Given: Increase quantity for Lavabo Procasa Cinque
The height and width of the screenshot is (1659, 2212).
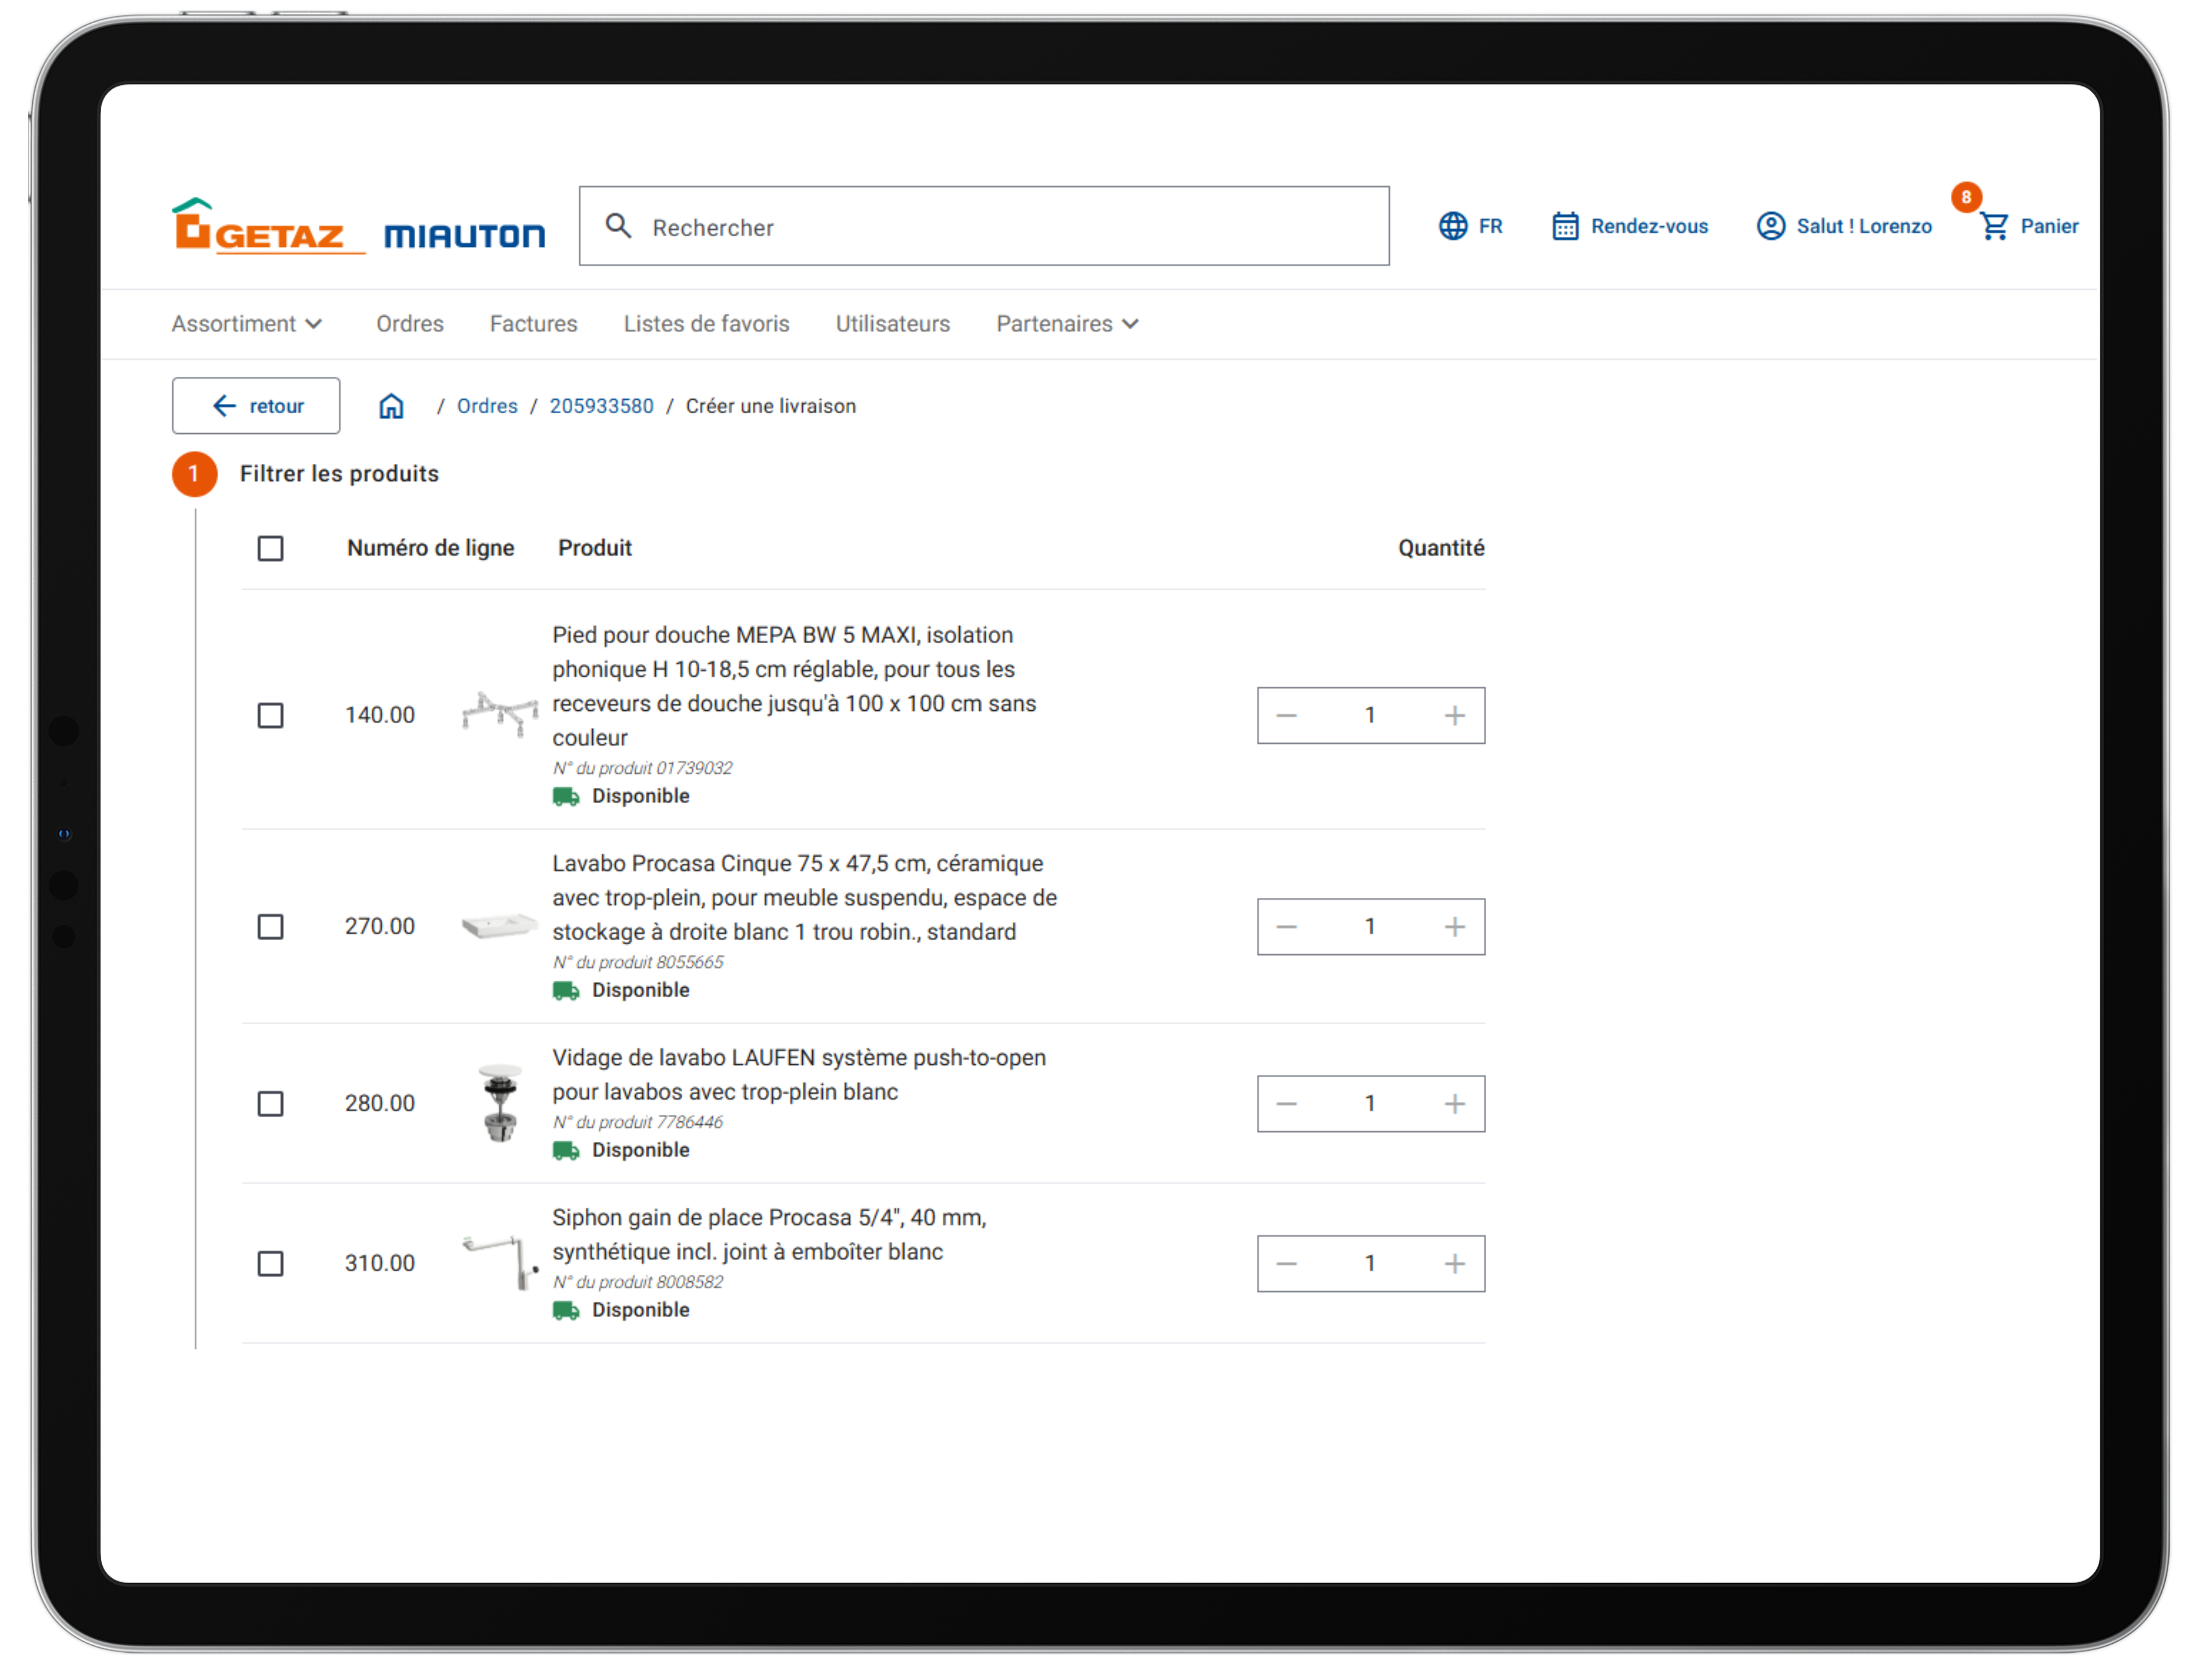Looking at the screenshot, I should [x=1455, y=927].
